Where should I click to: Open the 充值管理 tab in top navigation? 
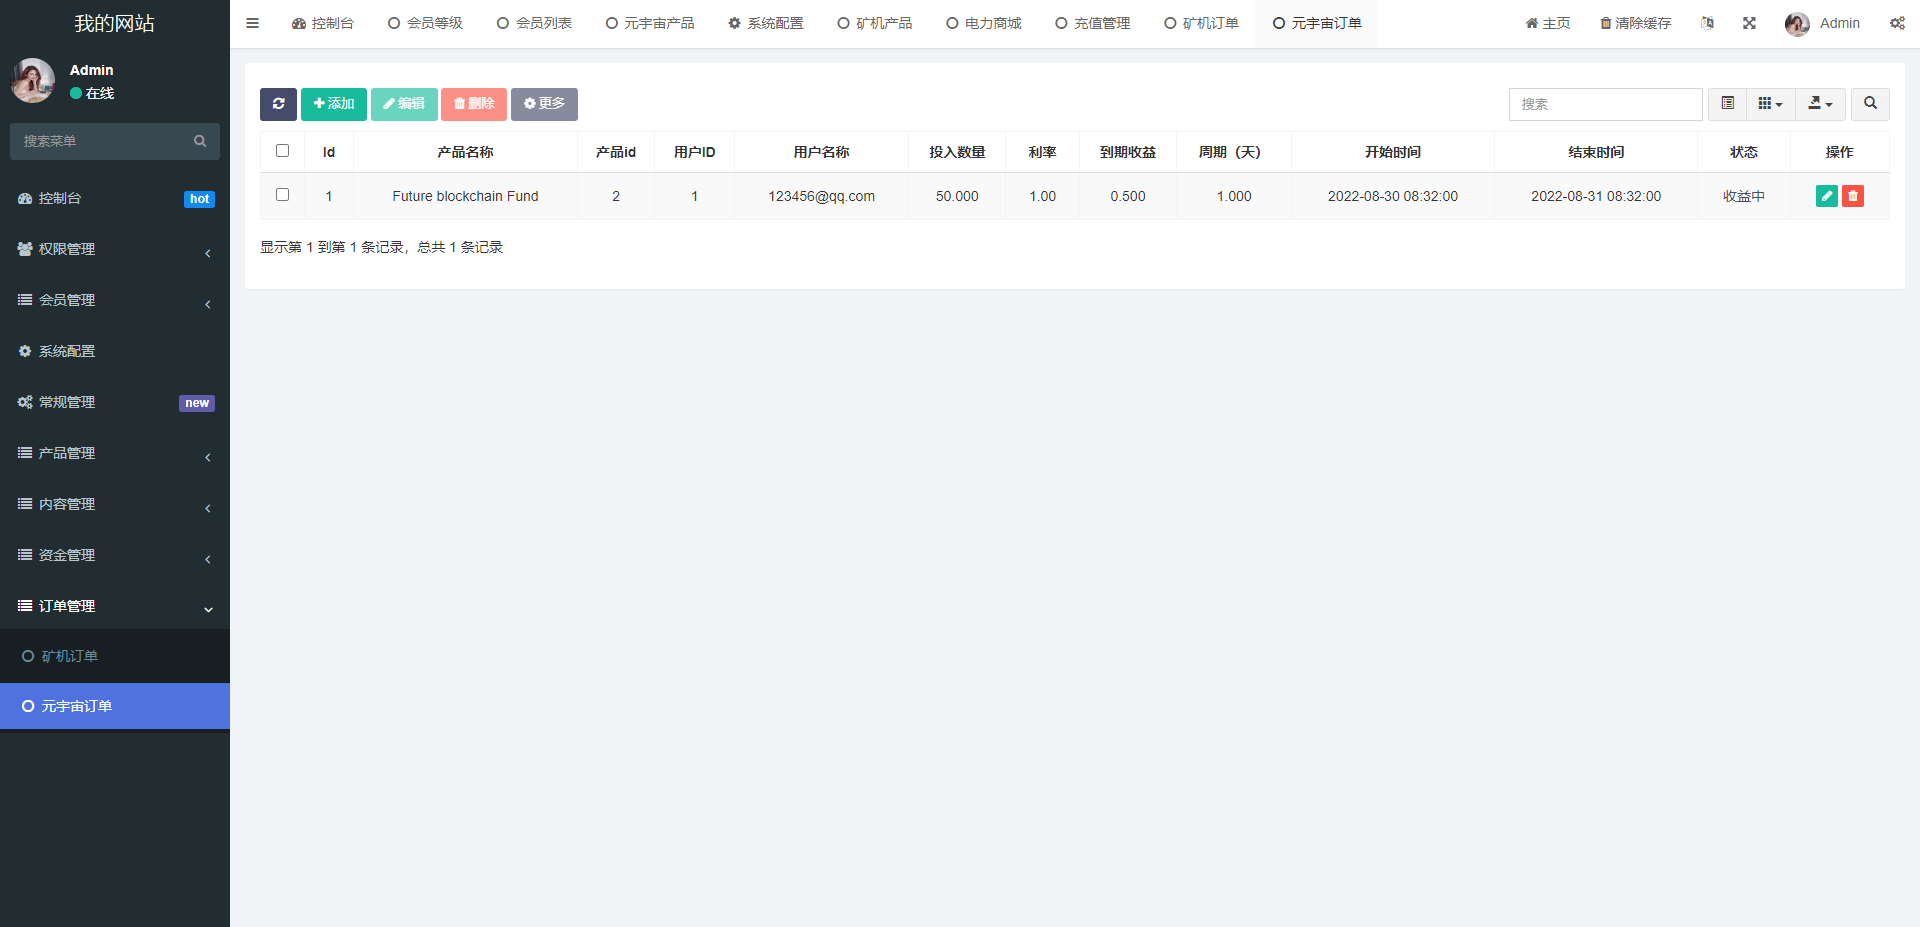point(1091,22)
